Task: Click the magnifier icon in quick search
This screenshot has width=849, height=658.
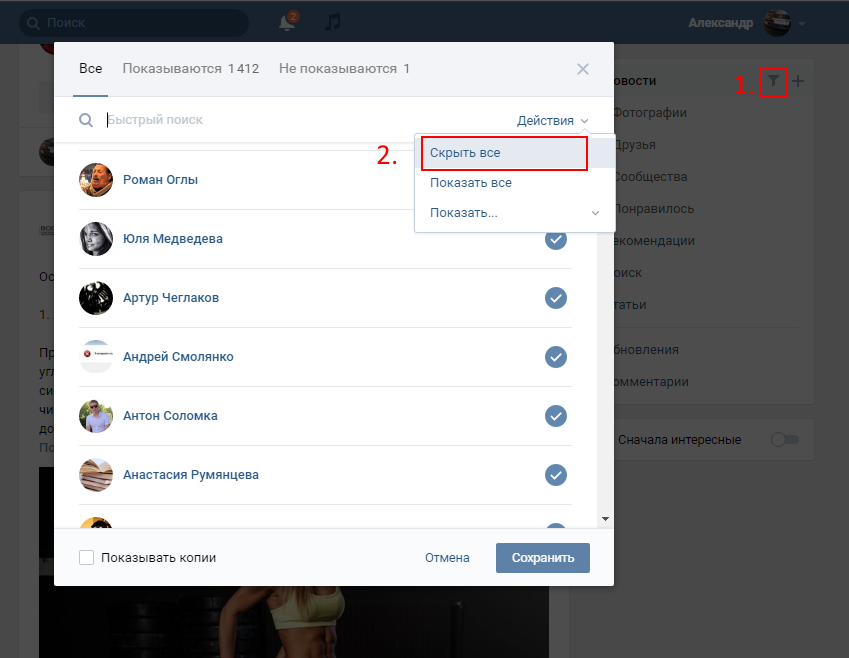Action: [x=87, y=121]
